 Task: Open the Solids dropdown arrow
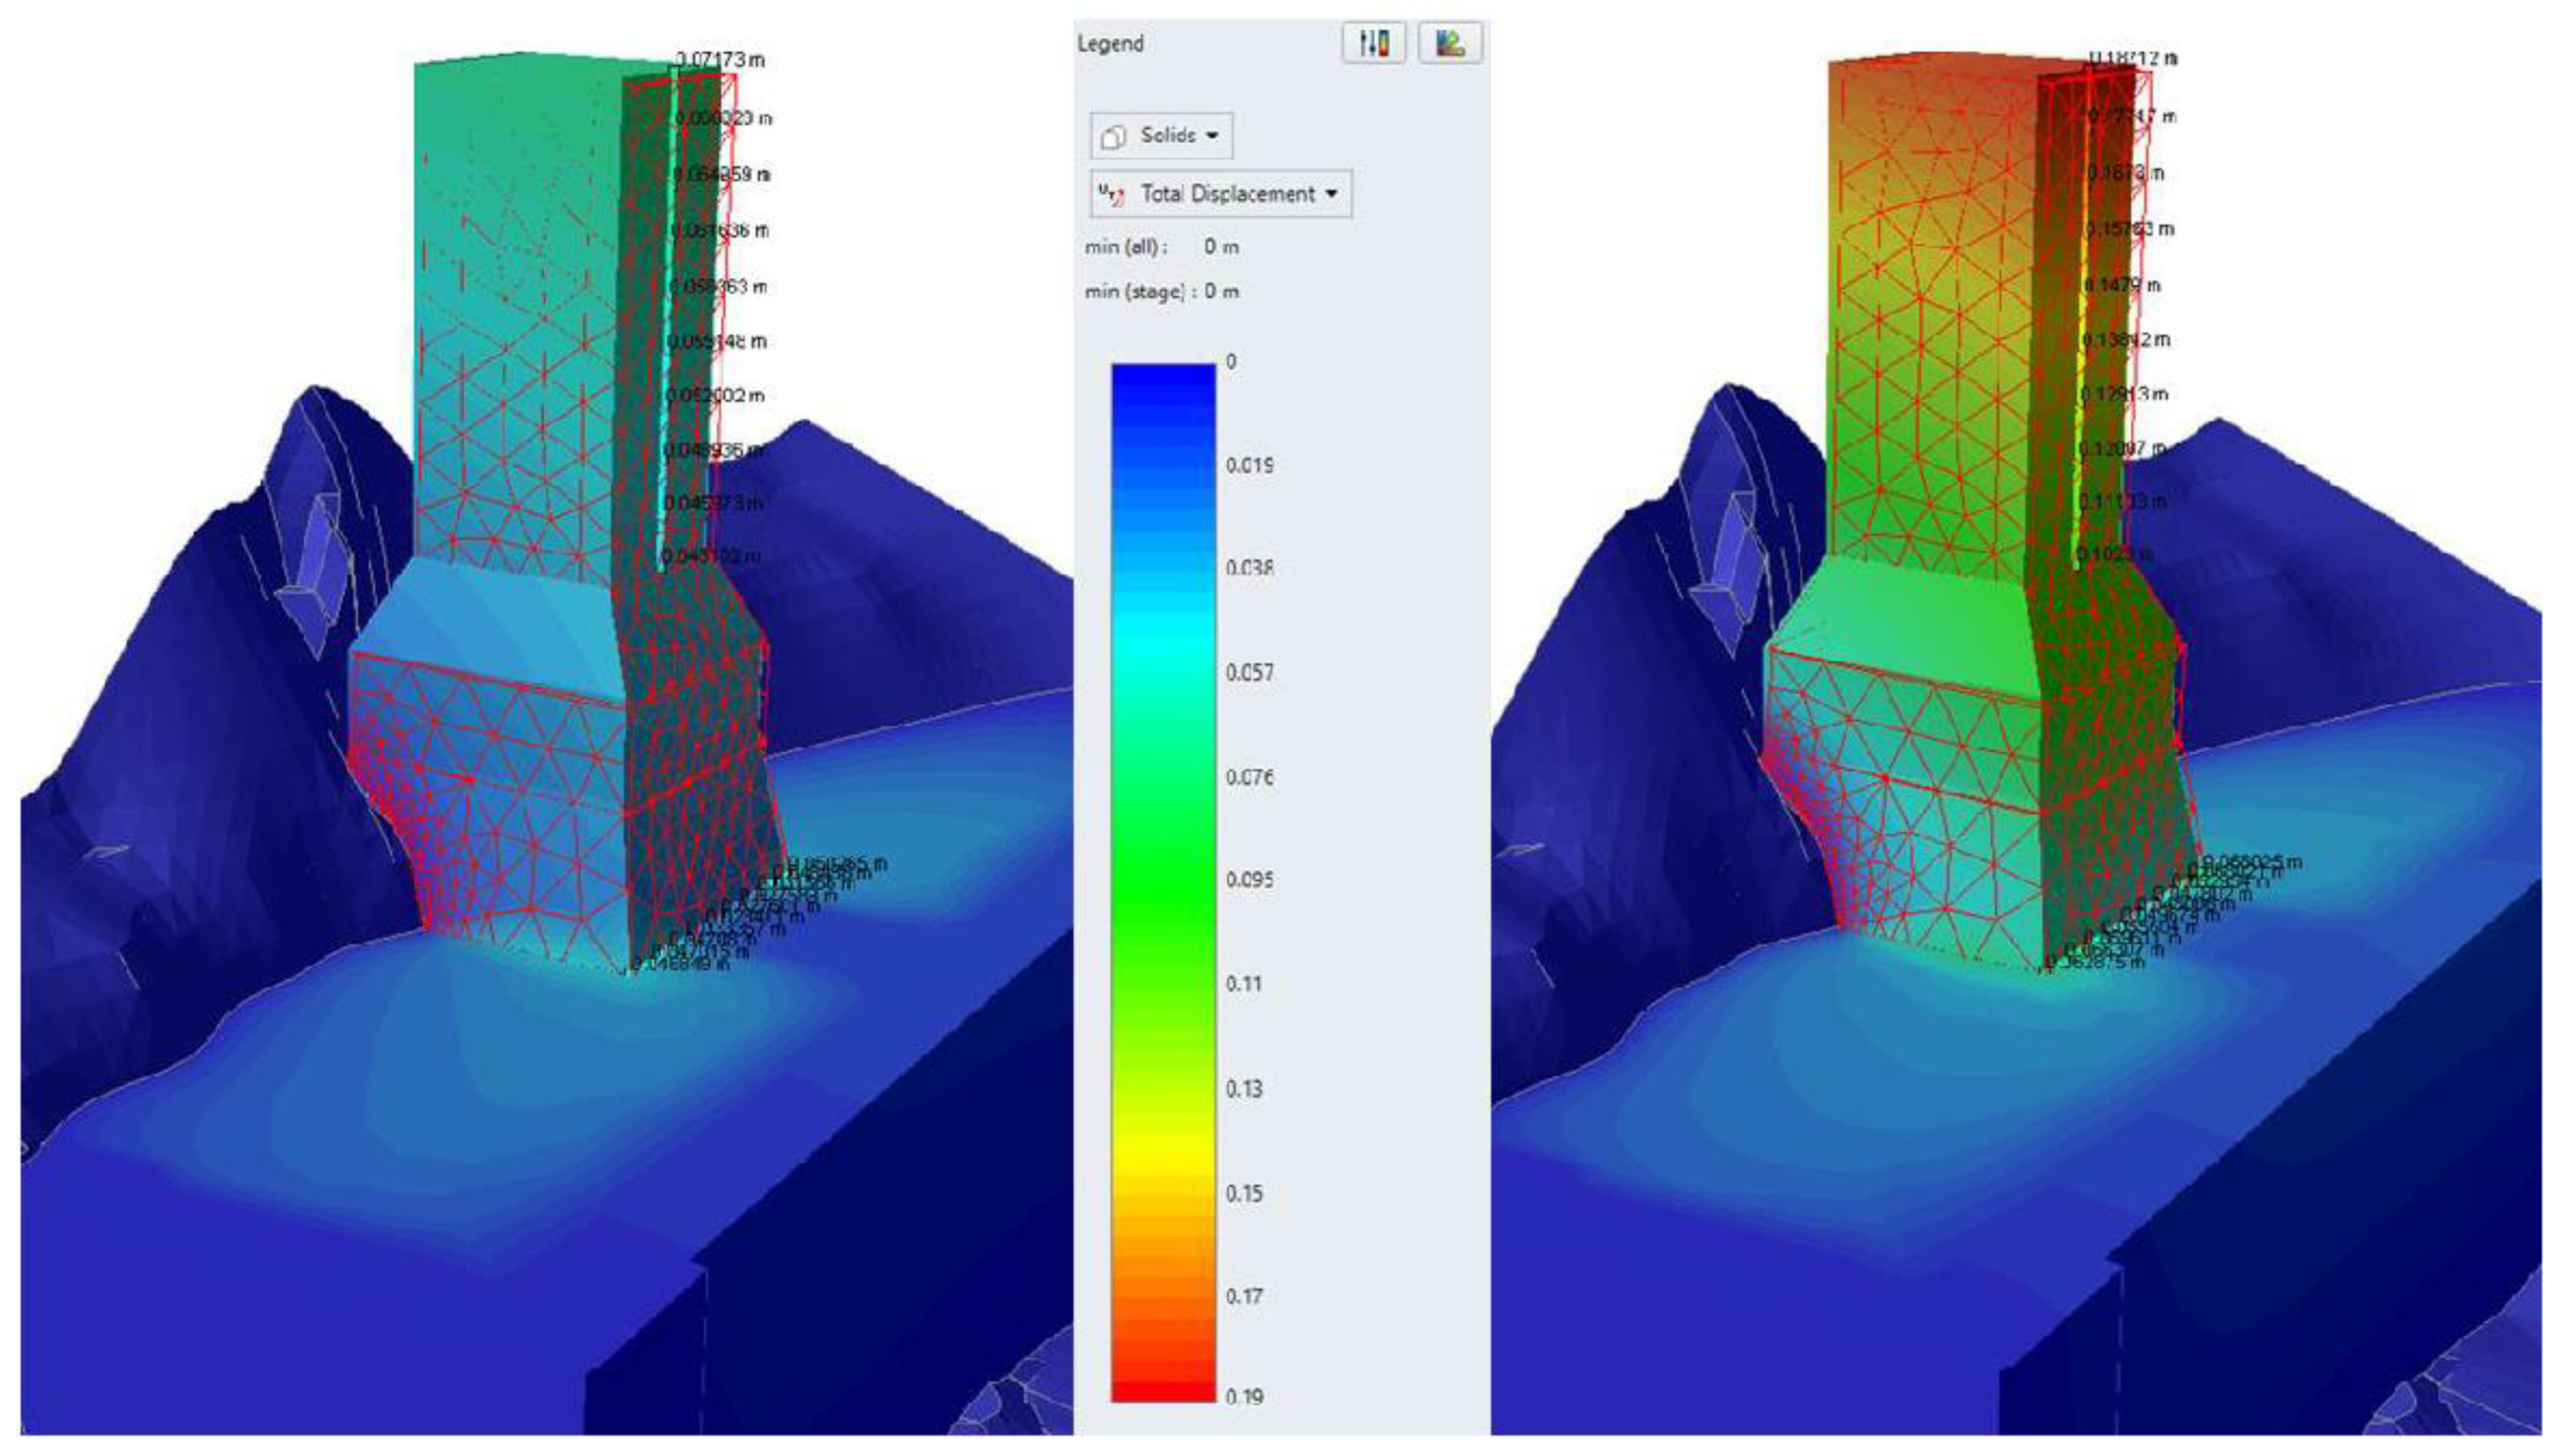[1212, 136]
